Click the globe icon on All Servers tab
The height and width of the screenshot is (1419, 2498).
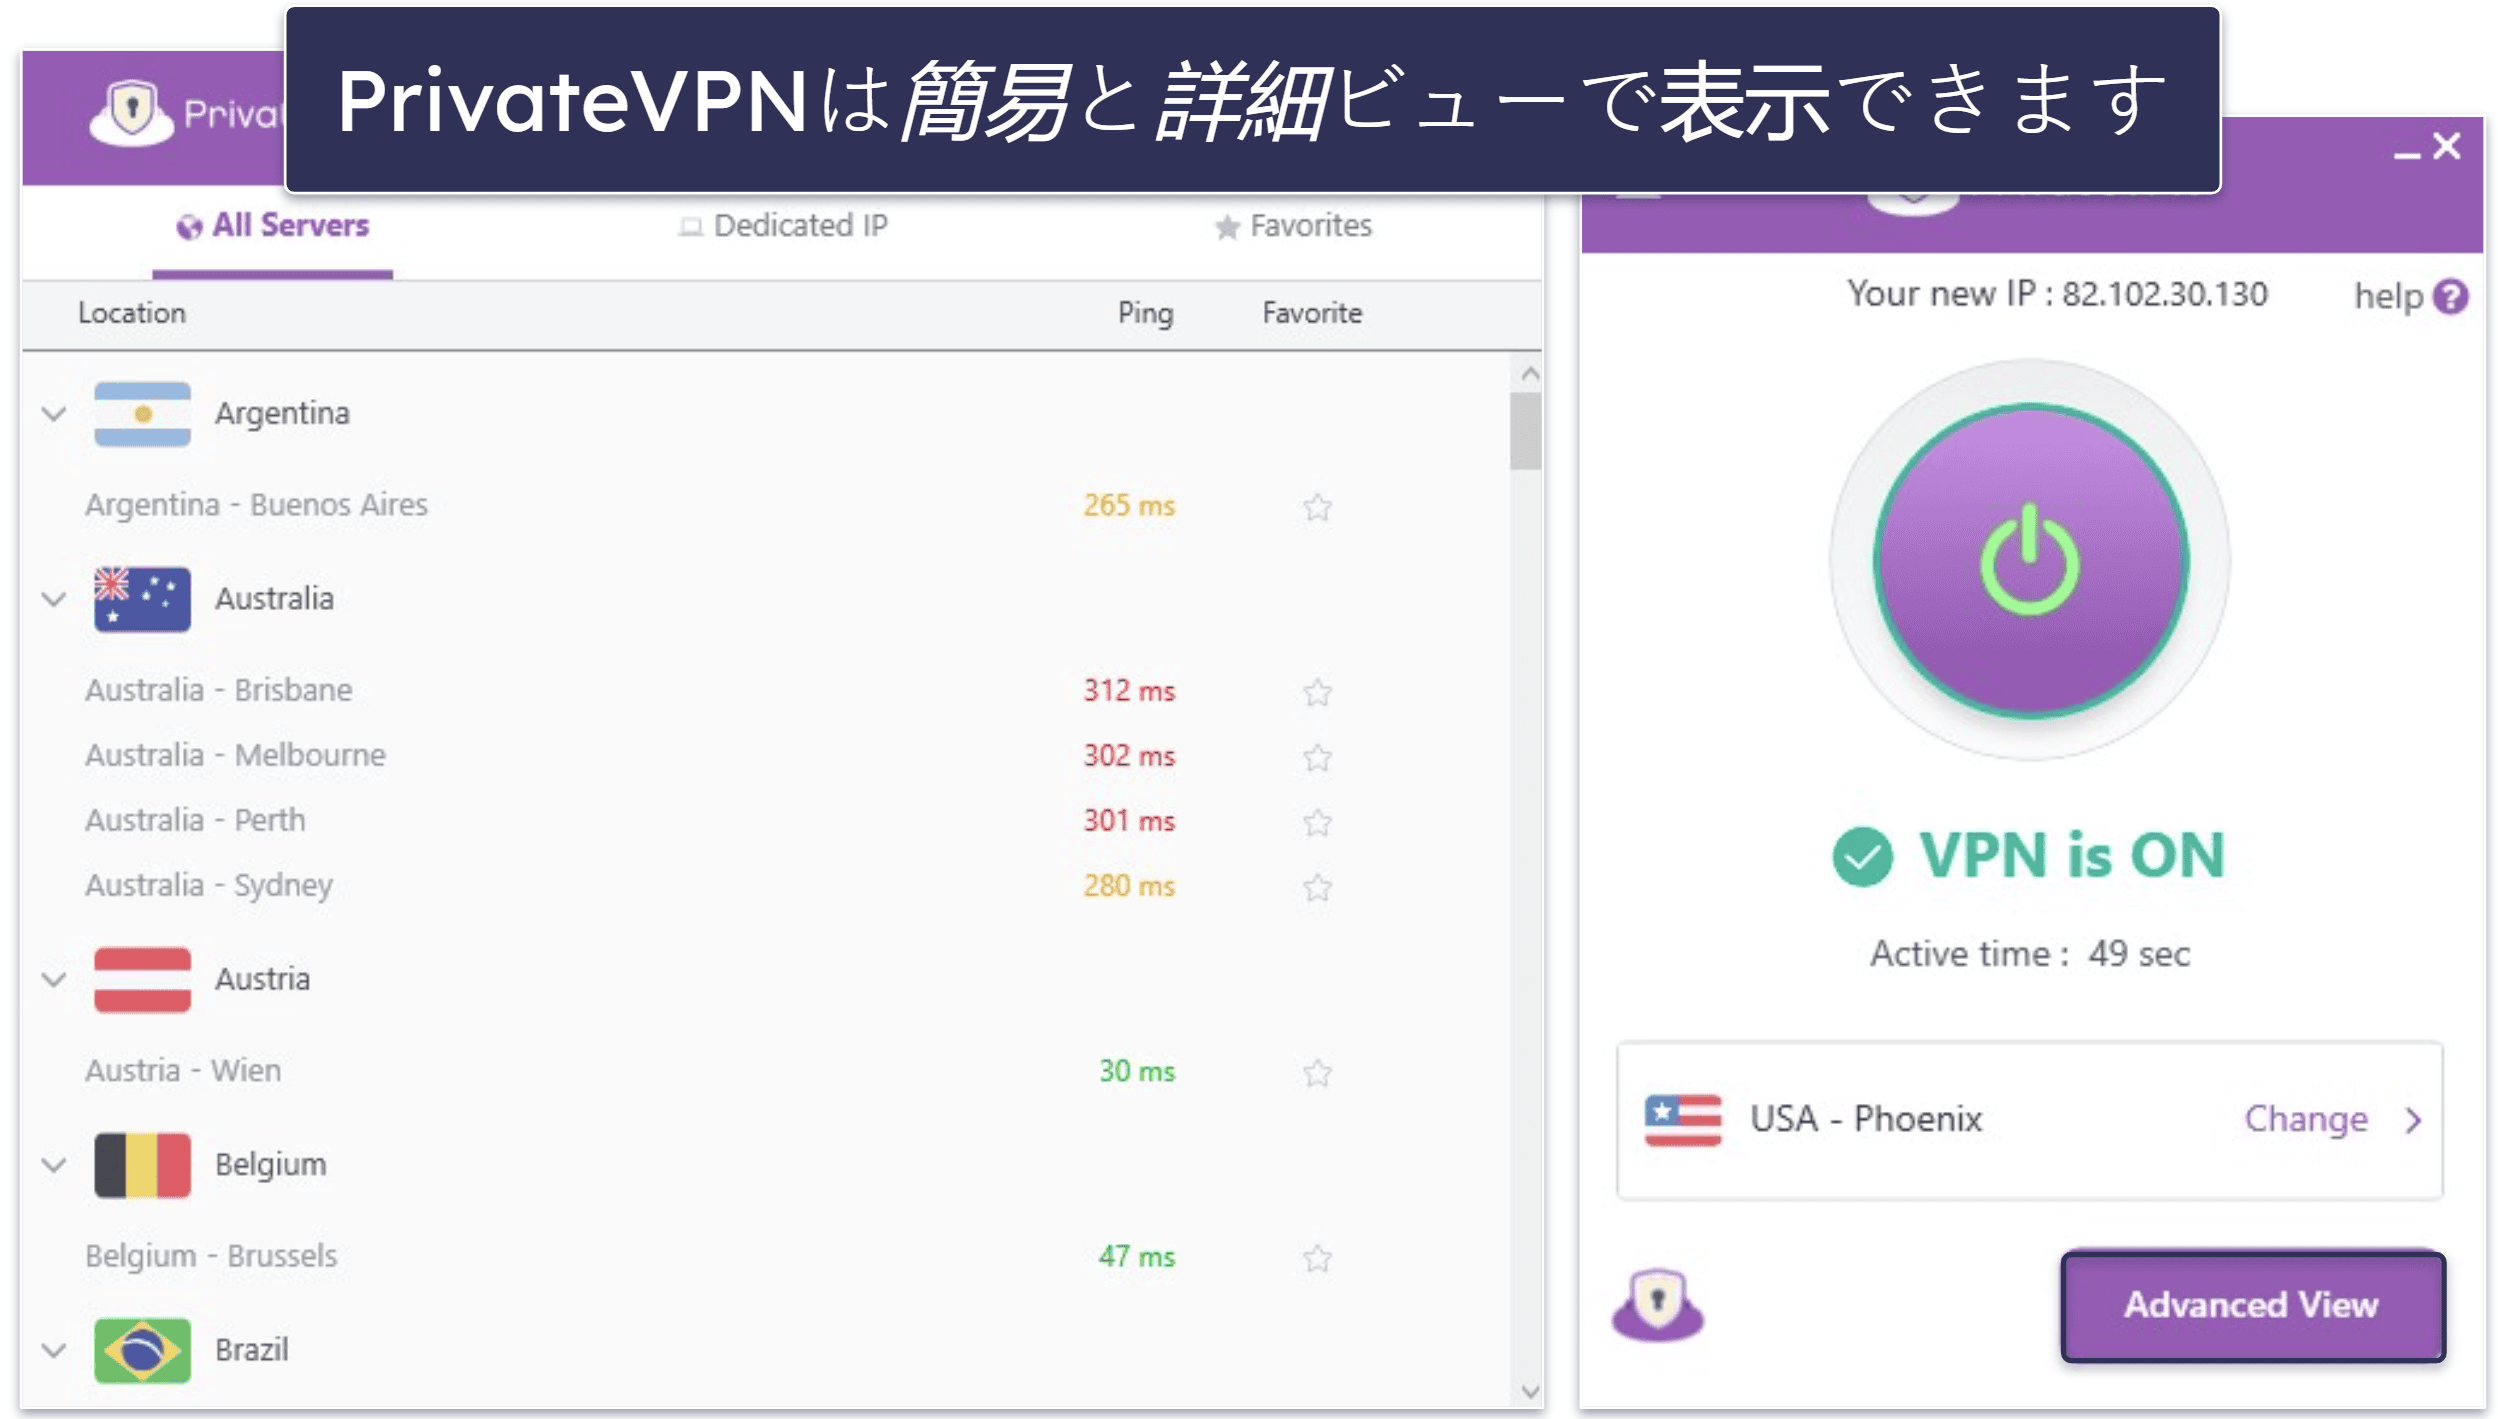[189, 228]
